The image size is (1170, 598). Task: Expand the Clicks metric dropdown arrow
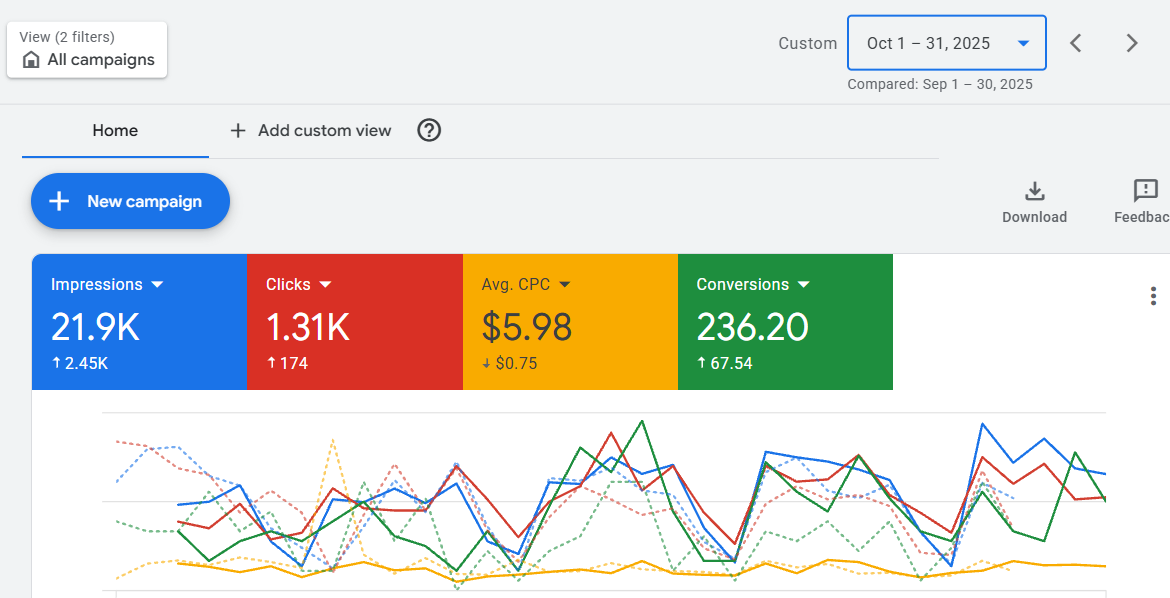tap(325, 285)
